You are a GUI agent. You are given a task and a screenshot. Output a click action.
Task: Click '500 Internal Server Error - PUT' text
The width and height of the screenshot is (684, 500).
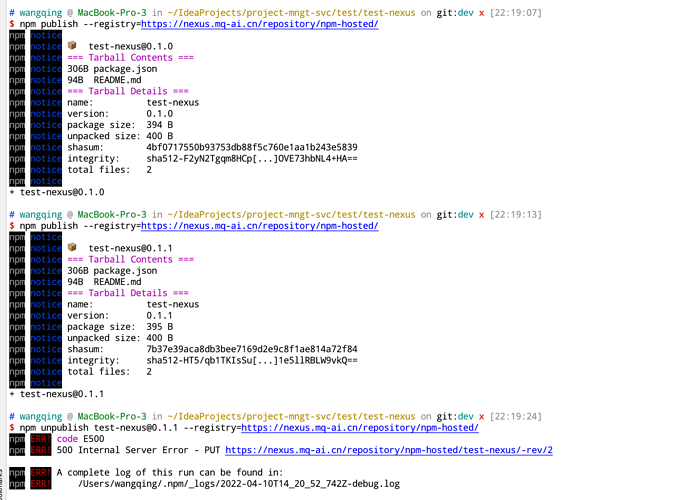click(x=138, y=450)
